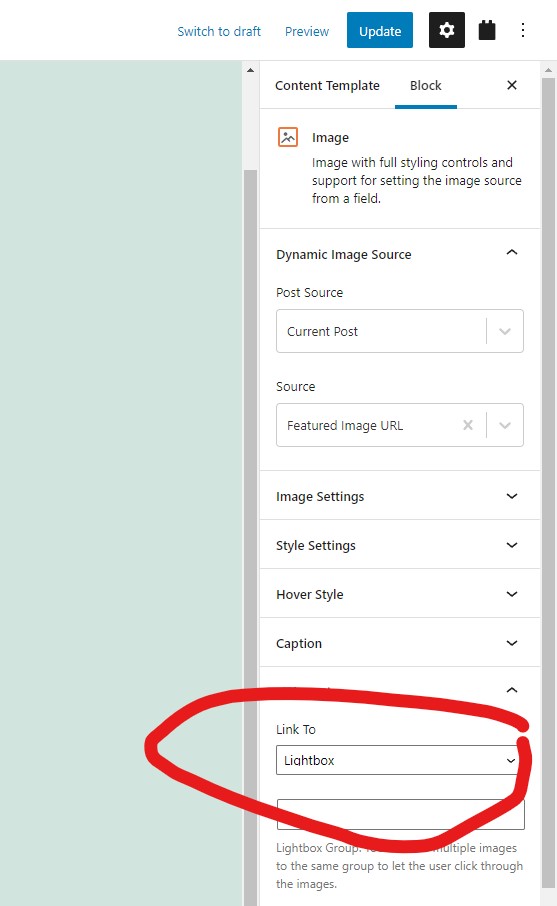The height and width of the screenshot is (906, 557).
Task: Open the three-dot options menu
Action: 523,30
